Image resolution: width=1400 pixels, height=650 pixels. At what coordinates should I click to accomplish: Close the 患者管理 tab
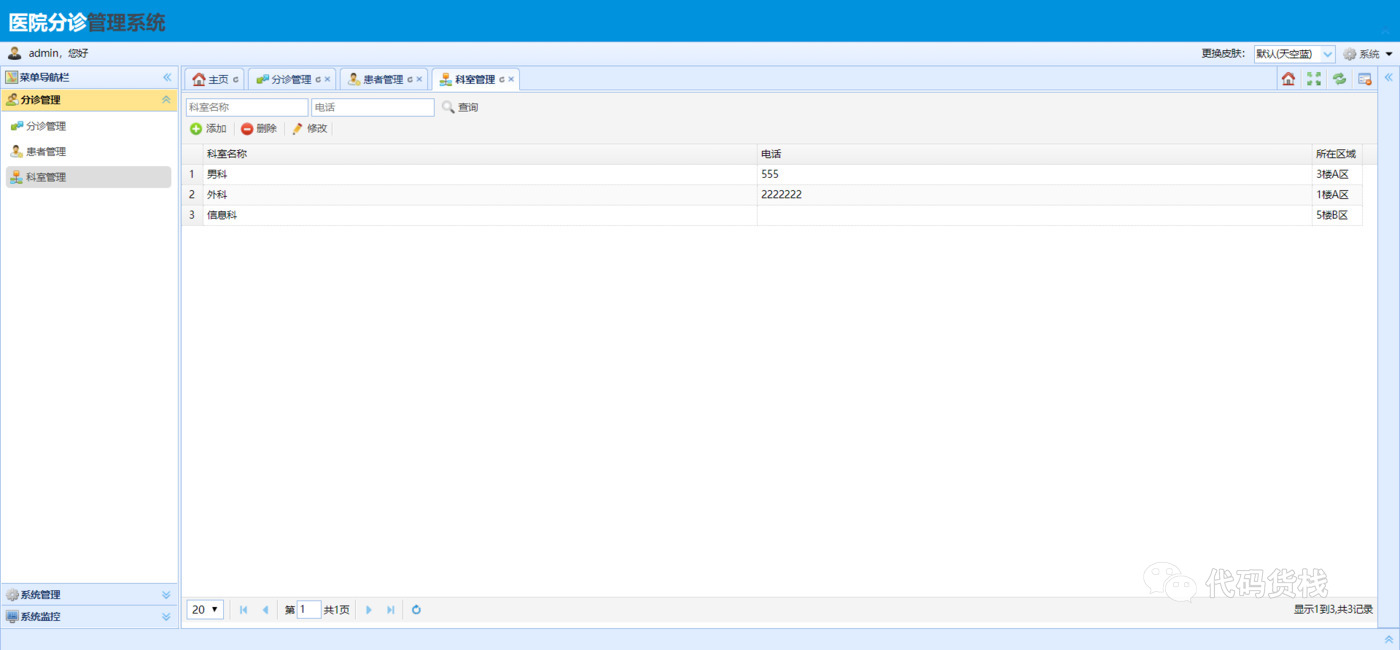(x=419, y=79)
